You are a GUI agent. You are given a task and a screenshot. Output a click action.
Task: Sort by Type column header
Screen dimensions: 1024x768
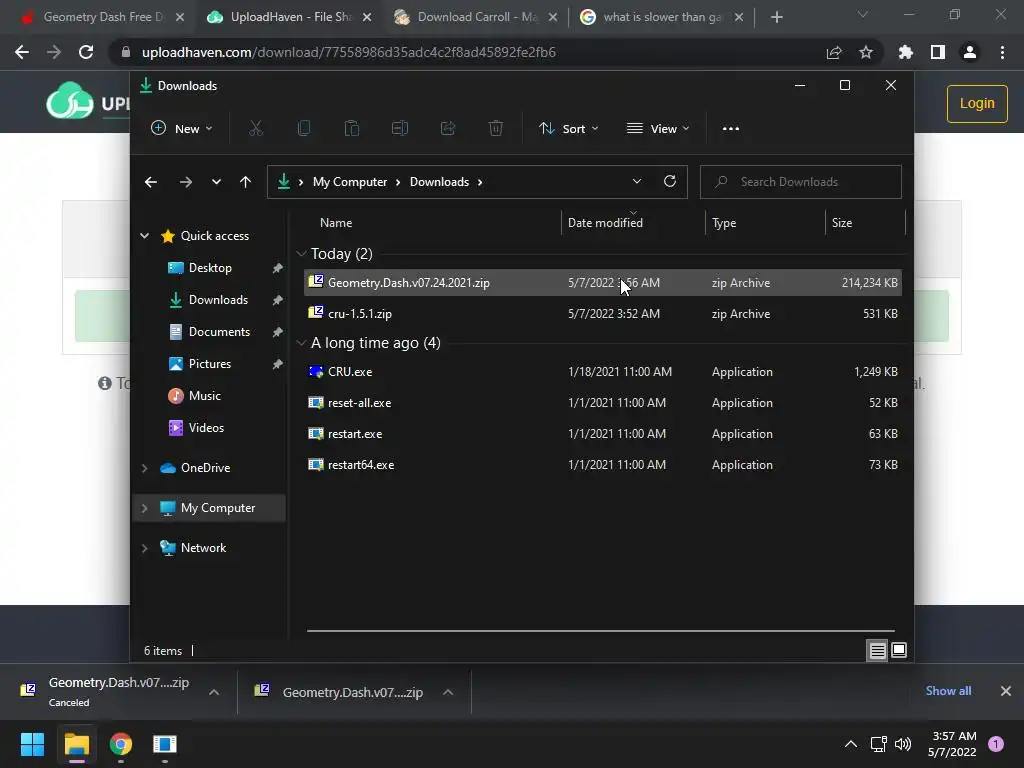point(724,223)
